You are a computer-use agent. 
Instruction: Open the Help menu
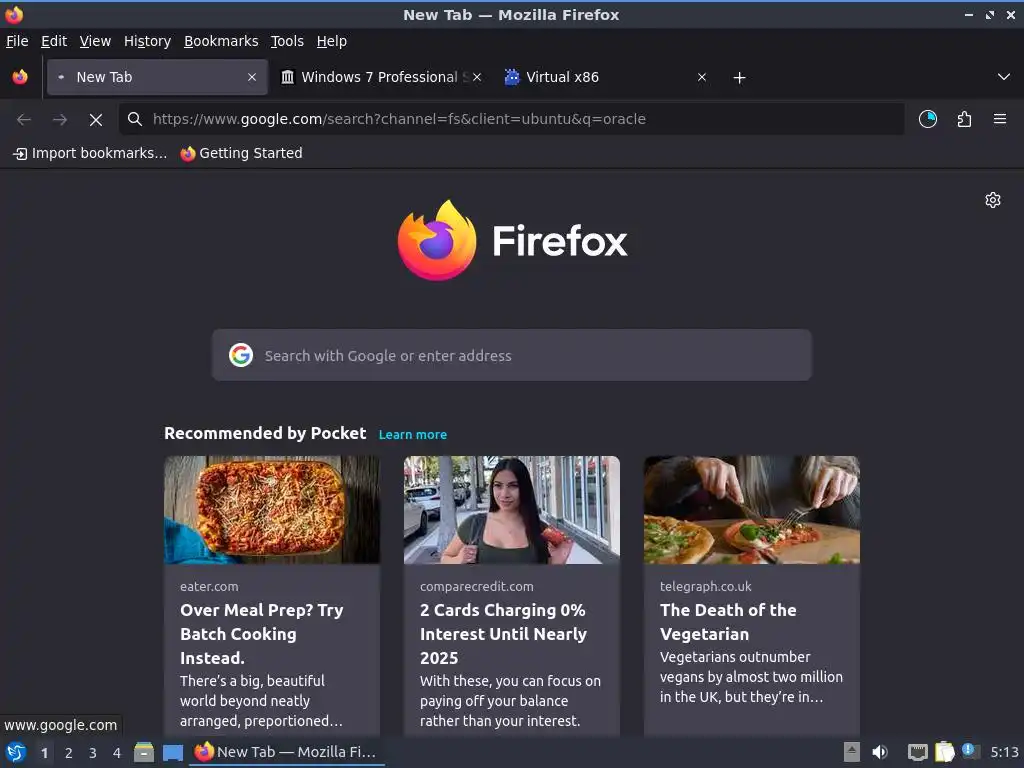point(332,41)
